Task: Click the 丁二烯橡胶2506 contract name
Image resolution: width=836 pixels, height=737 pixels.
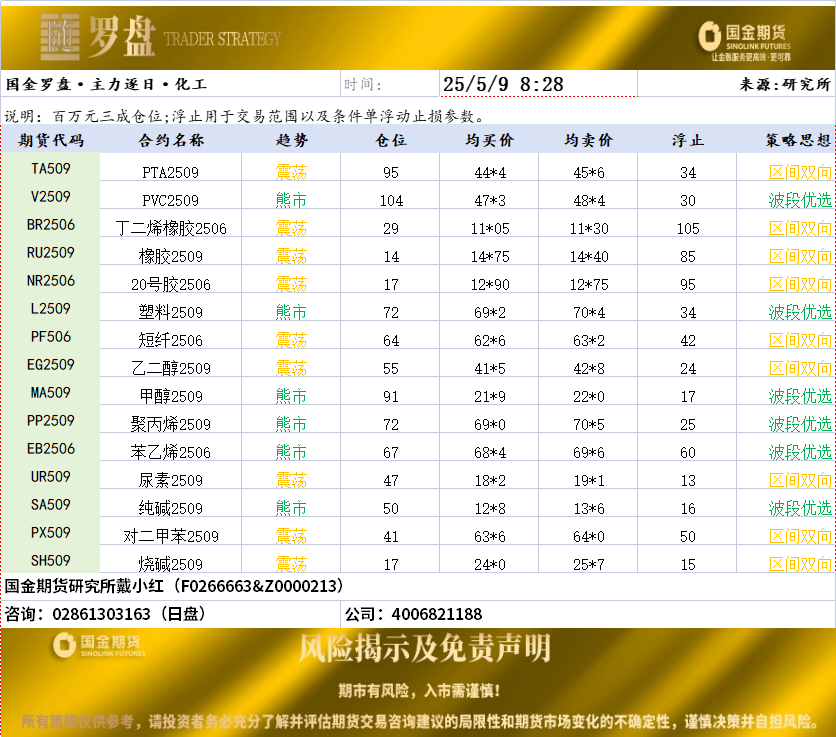Action: (171, 228)
